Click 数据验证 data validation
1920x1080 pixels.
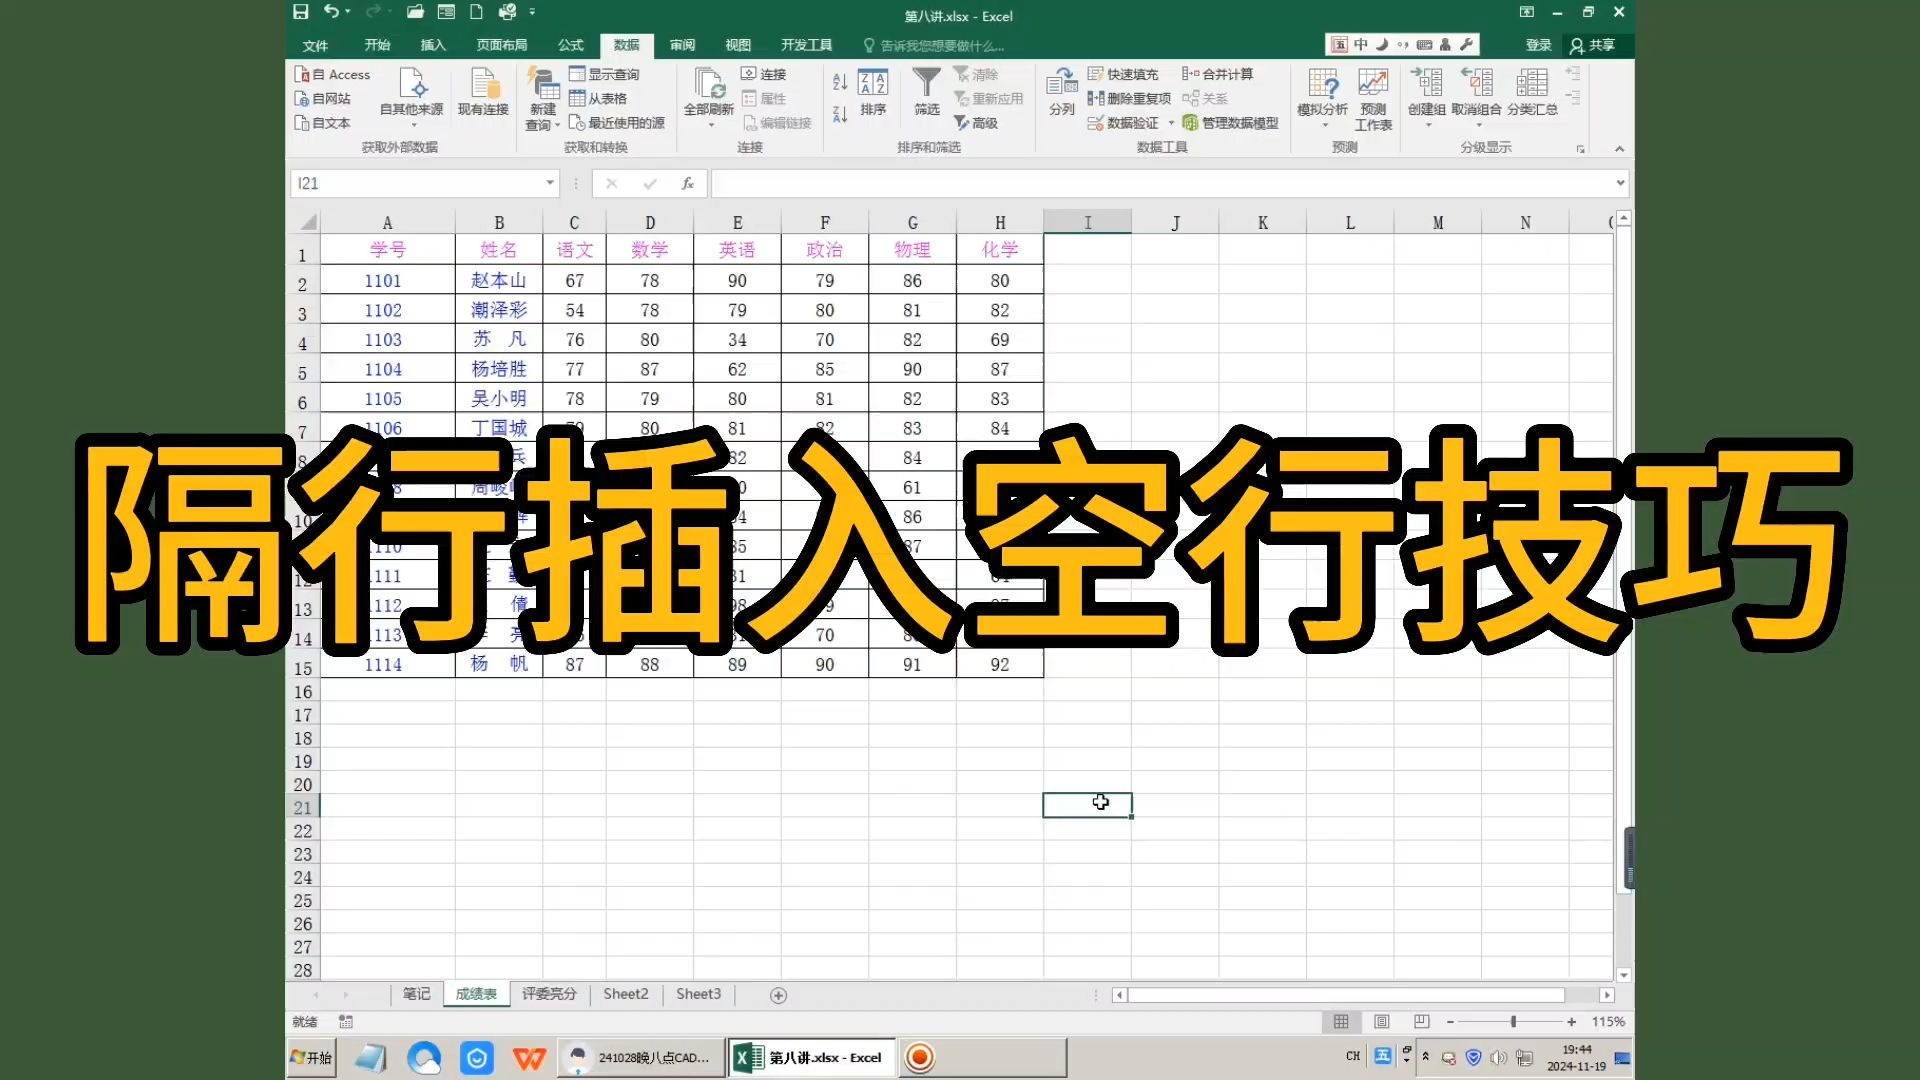(1123, 122)
